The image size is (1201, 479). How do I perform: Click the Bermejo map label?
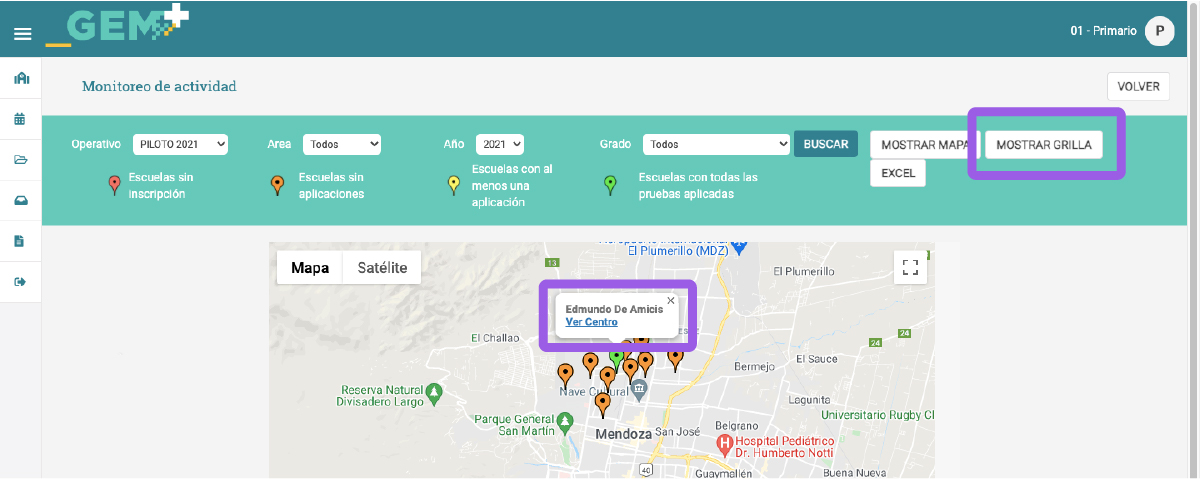coord(754,366)
